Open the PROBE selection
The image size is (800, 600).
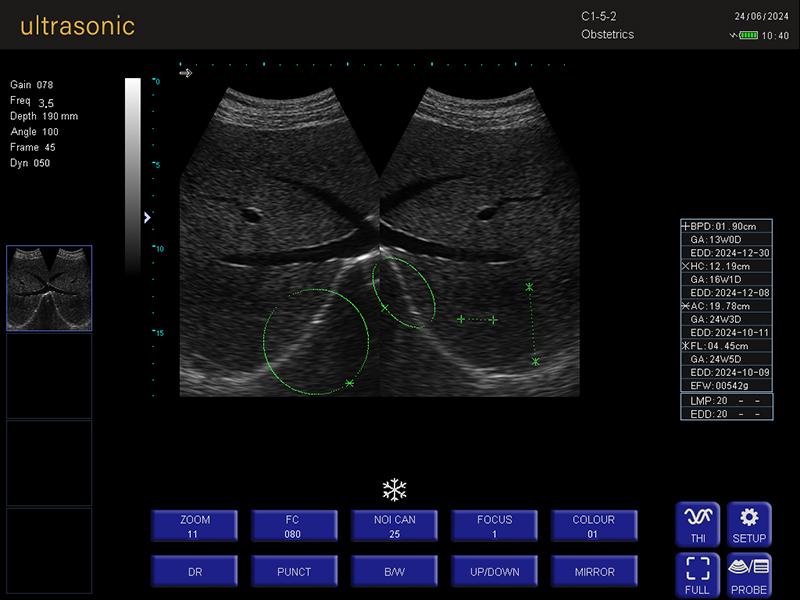point(749,575)
